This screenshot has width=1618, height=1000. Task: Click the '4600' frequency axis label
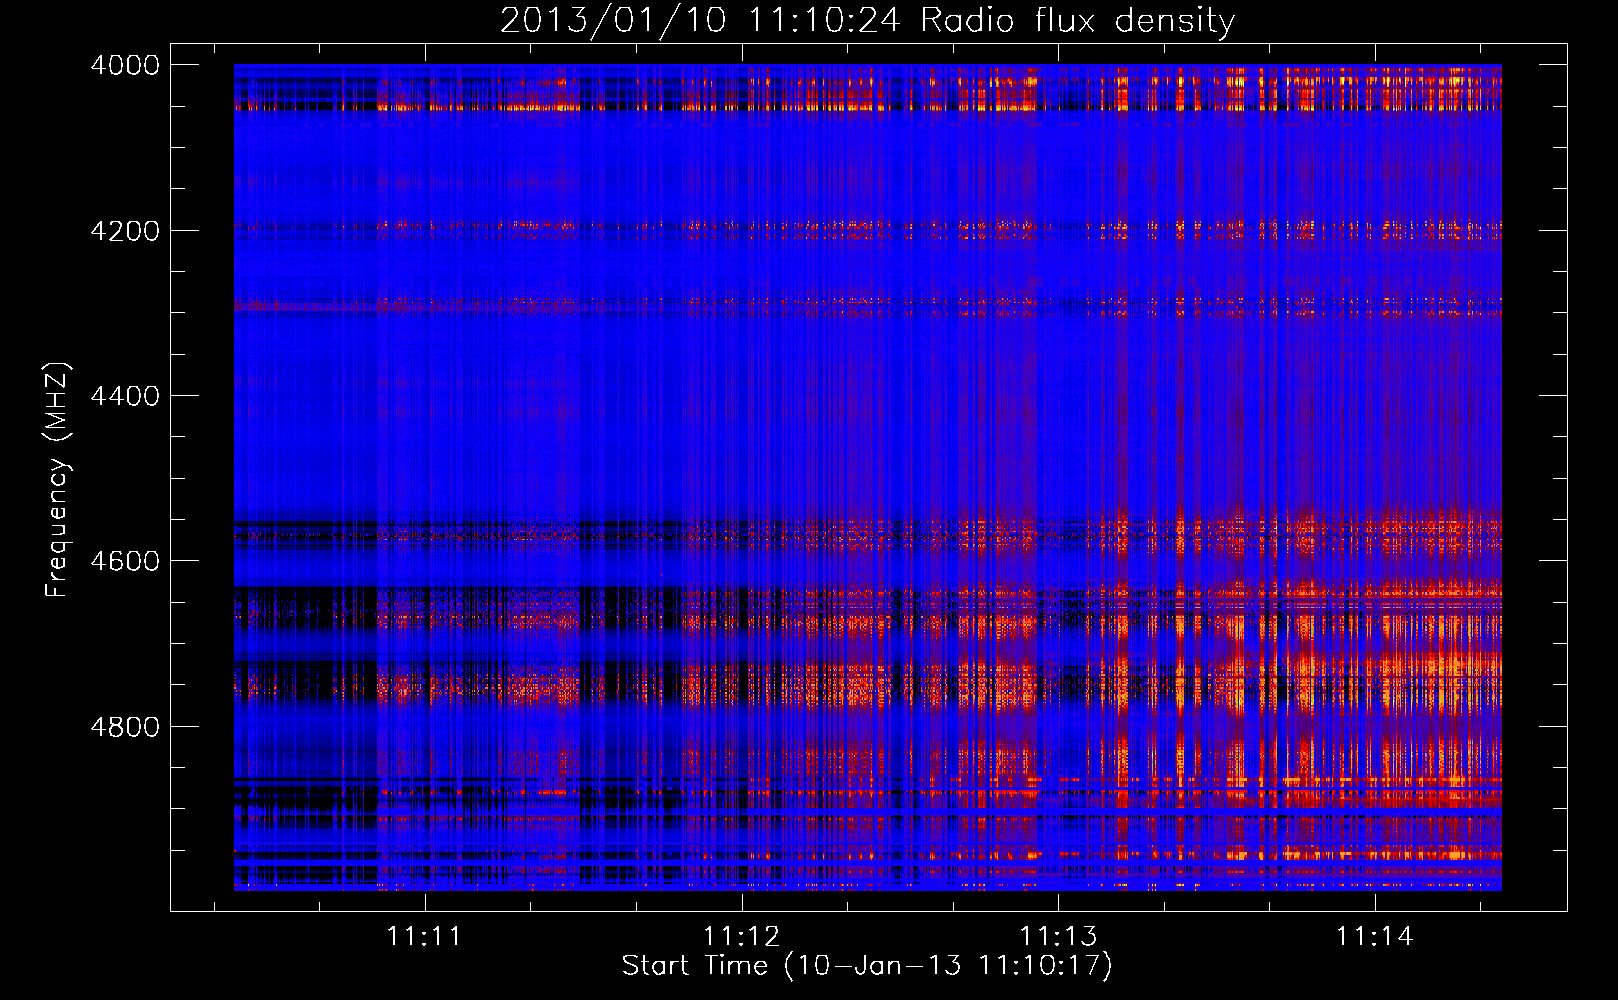(x=125, y=561)
